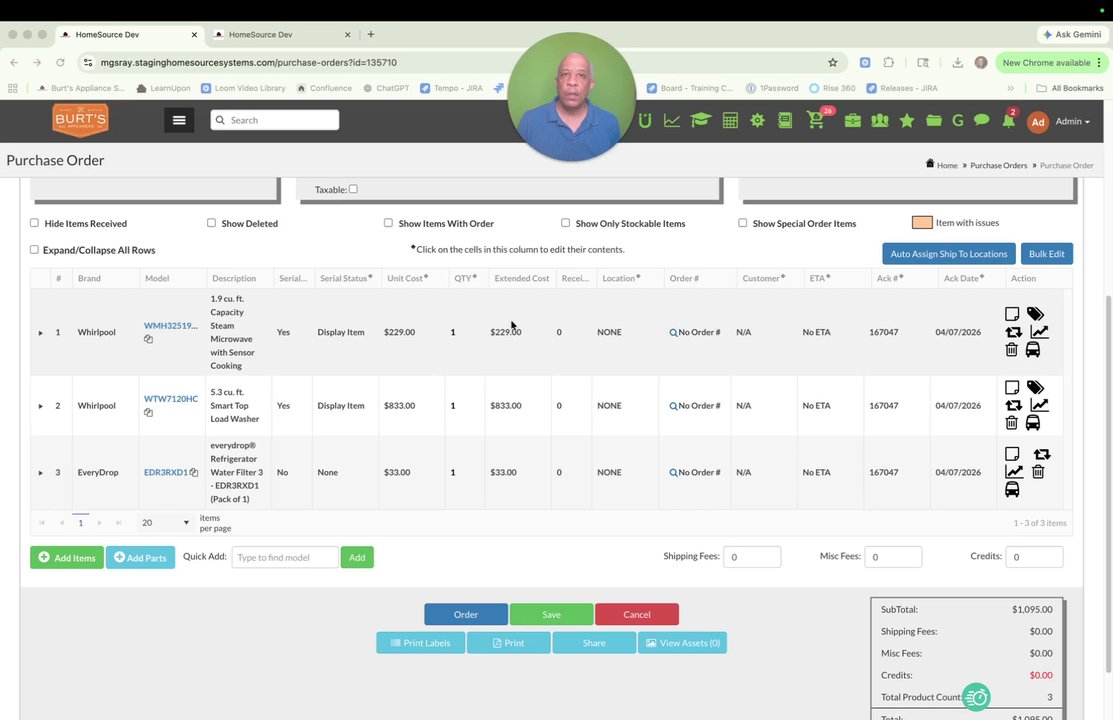Click the View Assets (0) button
The image size is (1113, 720).
tap(682, 643)
